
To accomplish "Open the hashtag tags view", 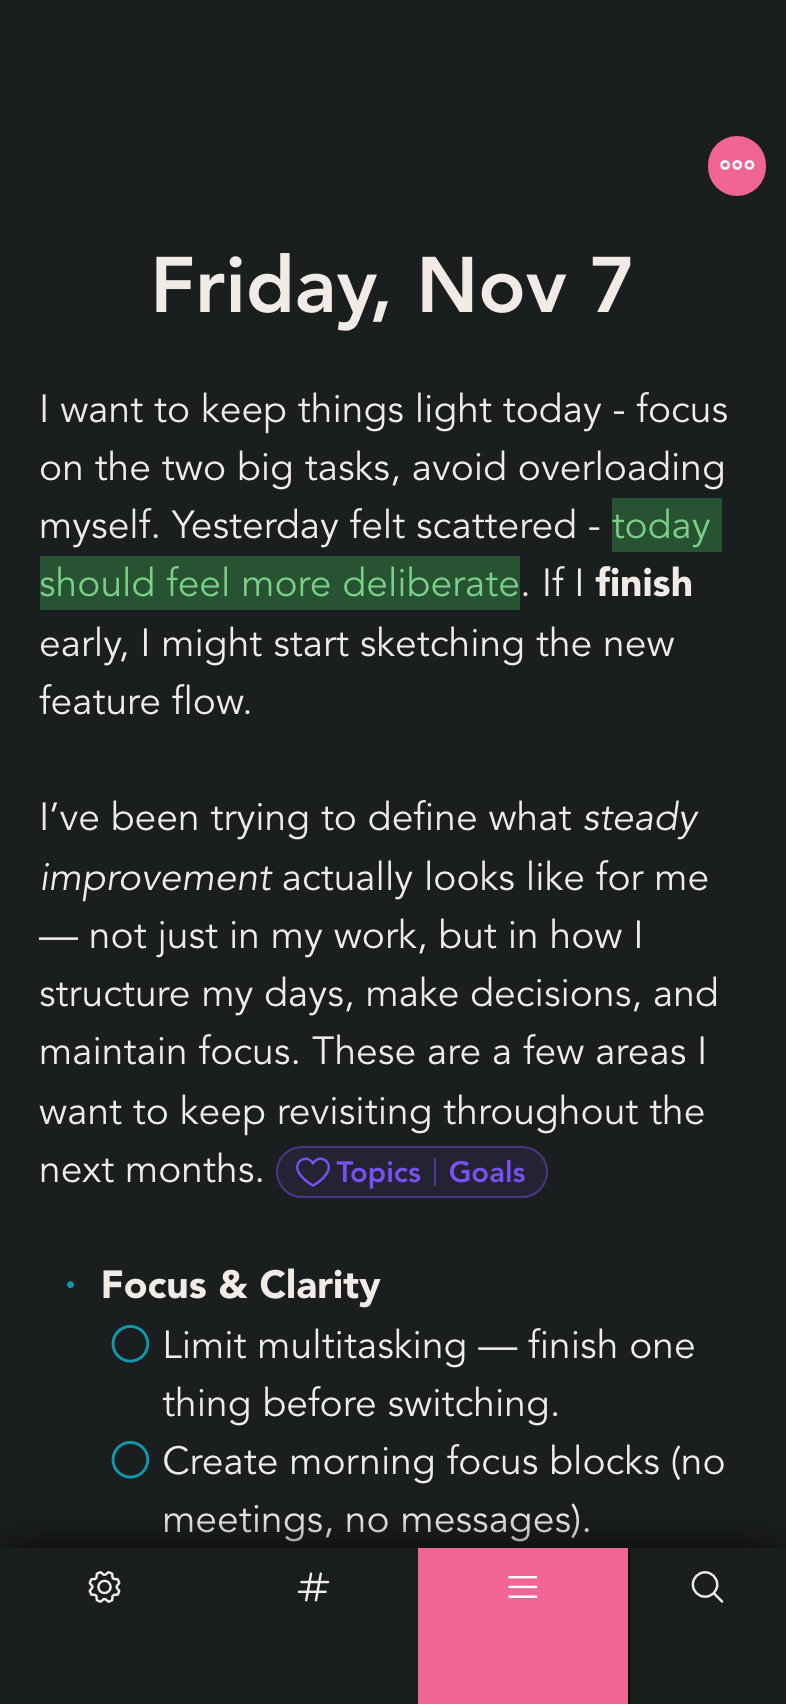I will tap(313, 1587).
